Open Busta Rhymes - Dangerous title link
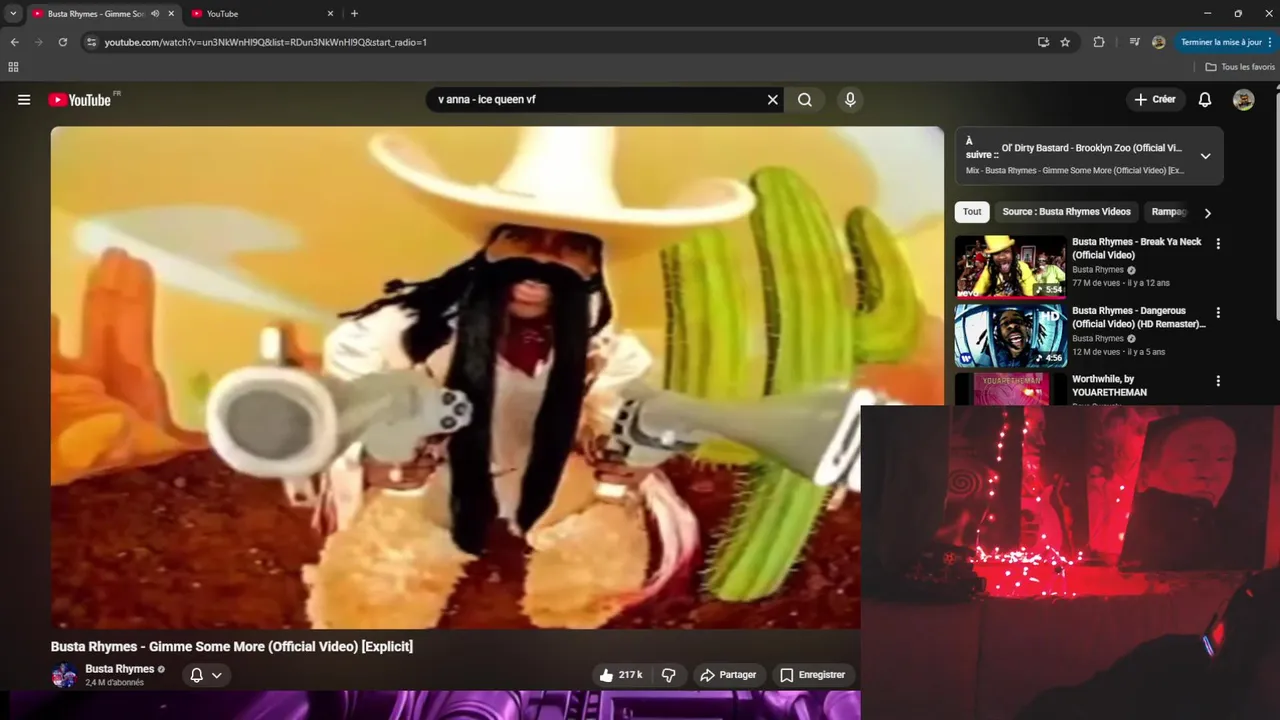Screen dimensions: 1280x720 click(1139, 317)
